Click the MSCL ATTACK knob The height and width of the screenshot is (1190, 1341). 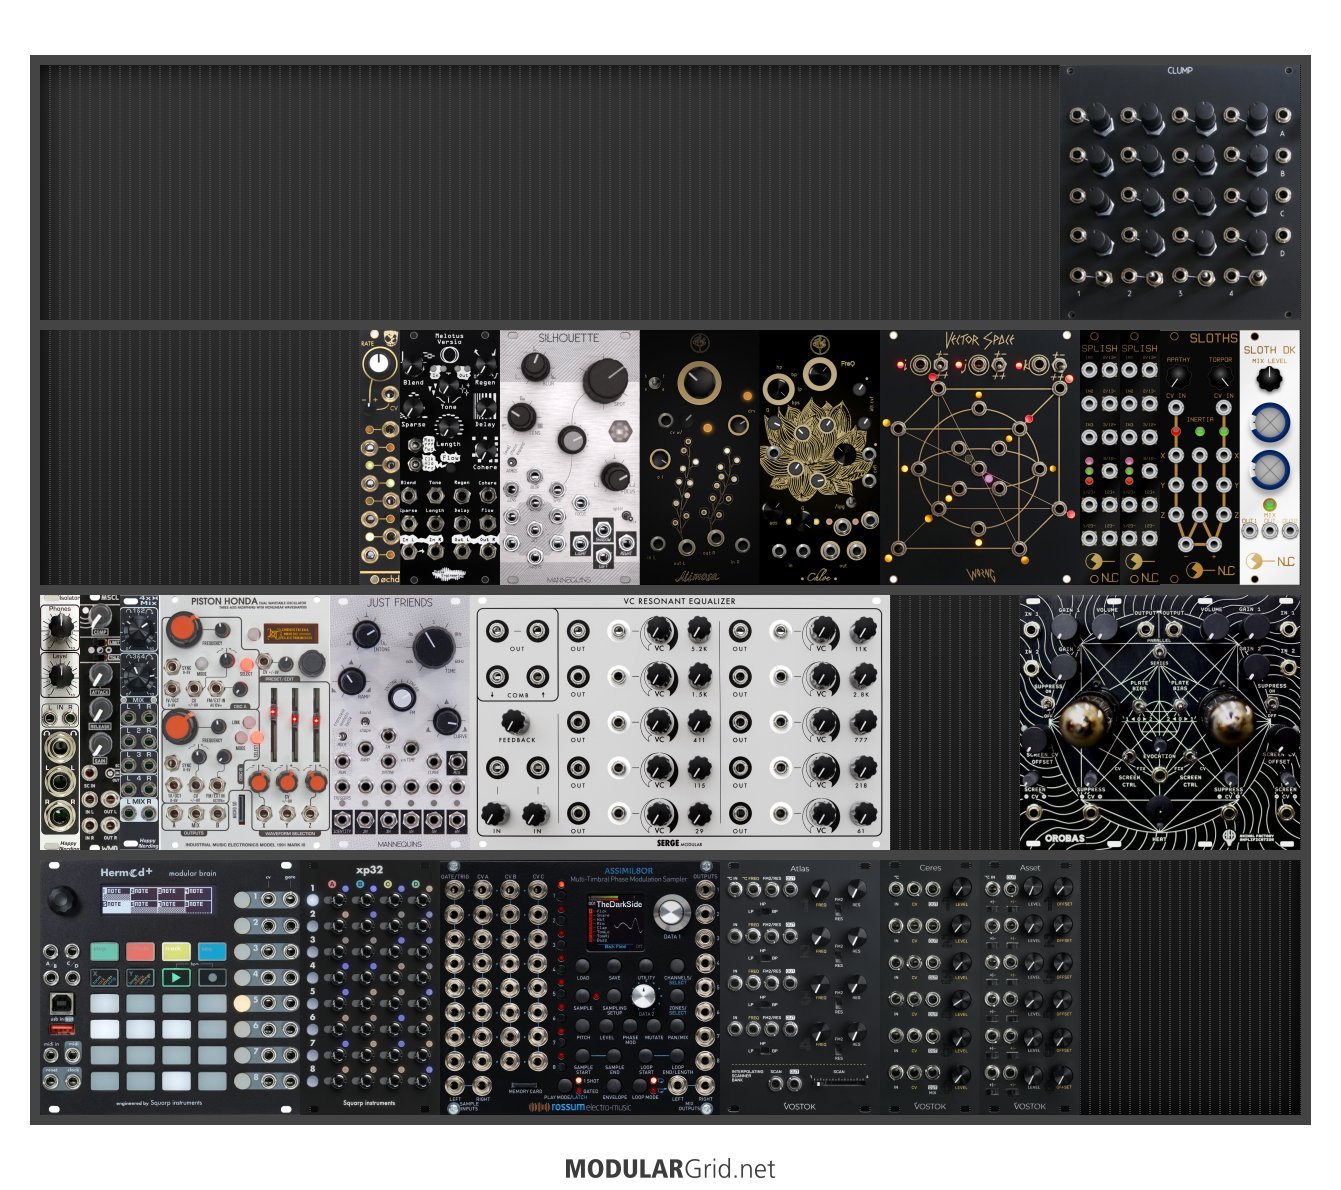tap(100, 674)
